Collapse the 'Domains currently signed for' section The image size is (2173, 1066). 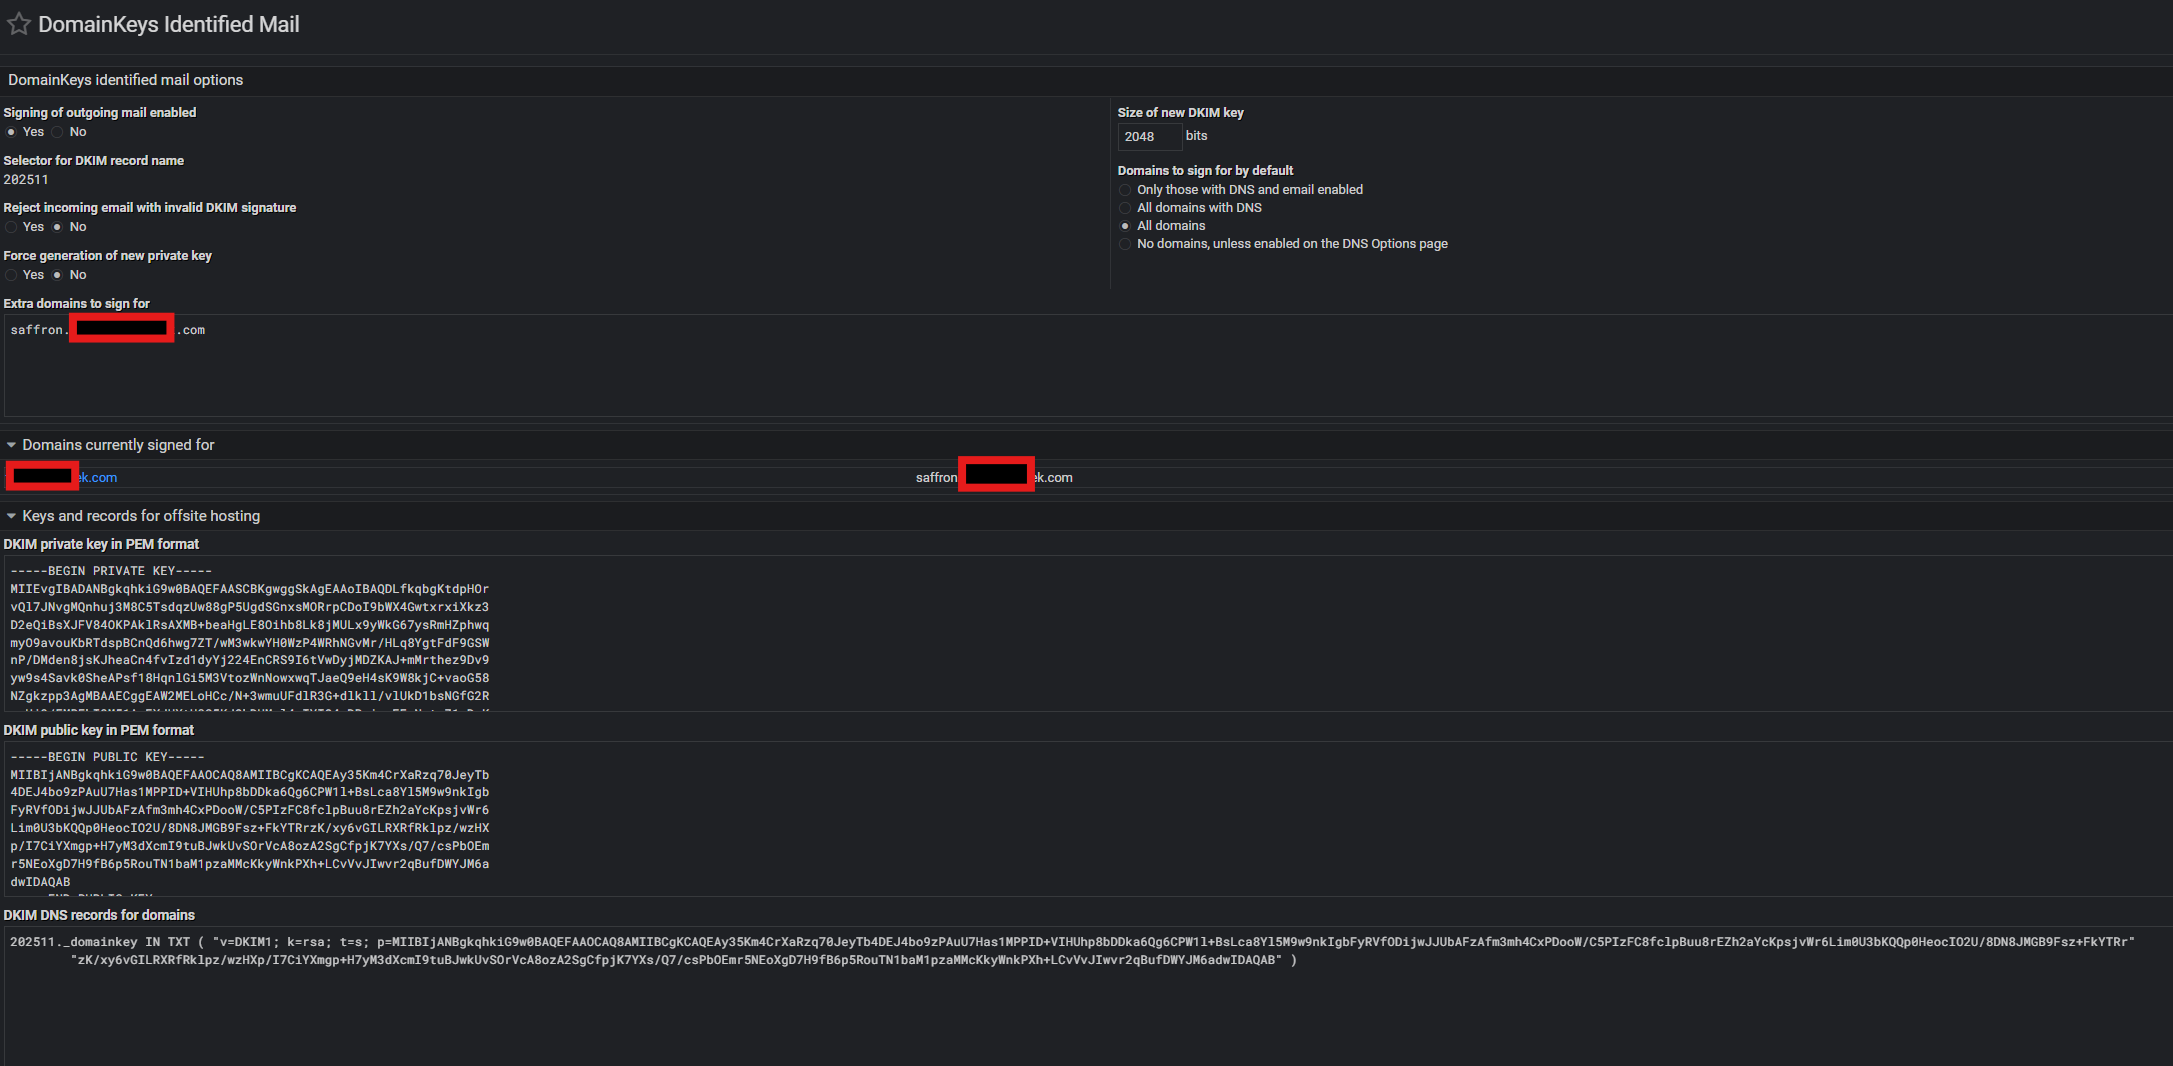pyautogui.click(x=12, y=445)
